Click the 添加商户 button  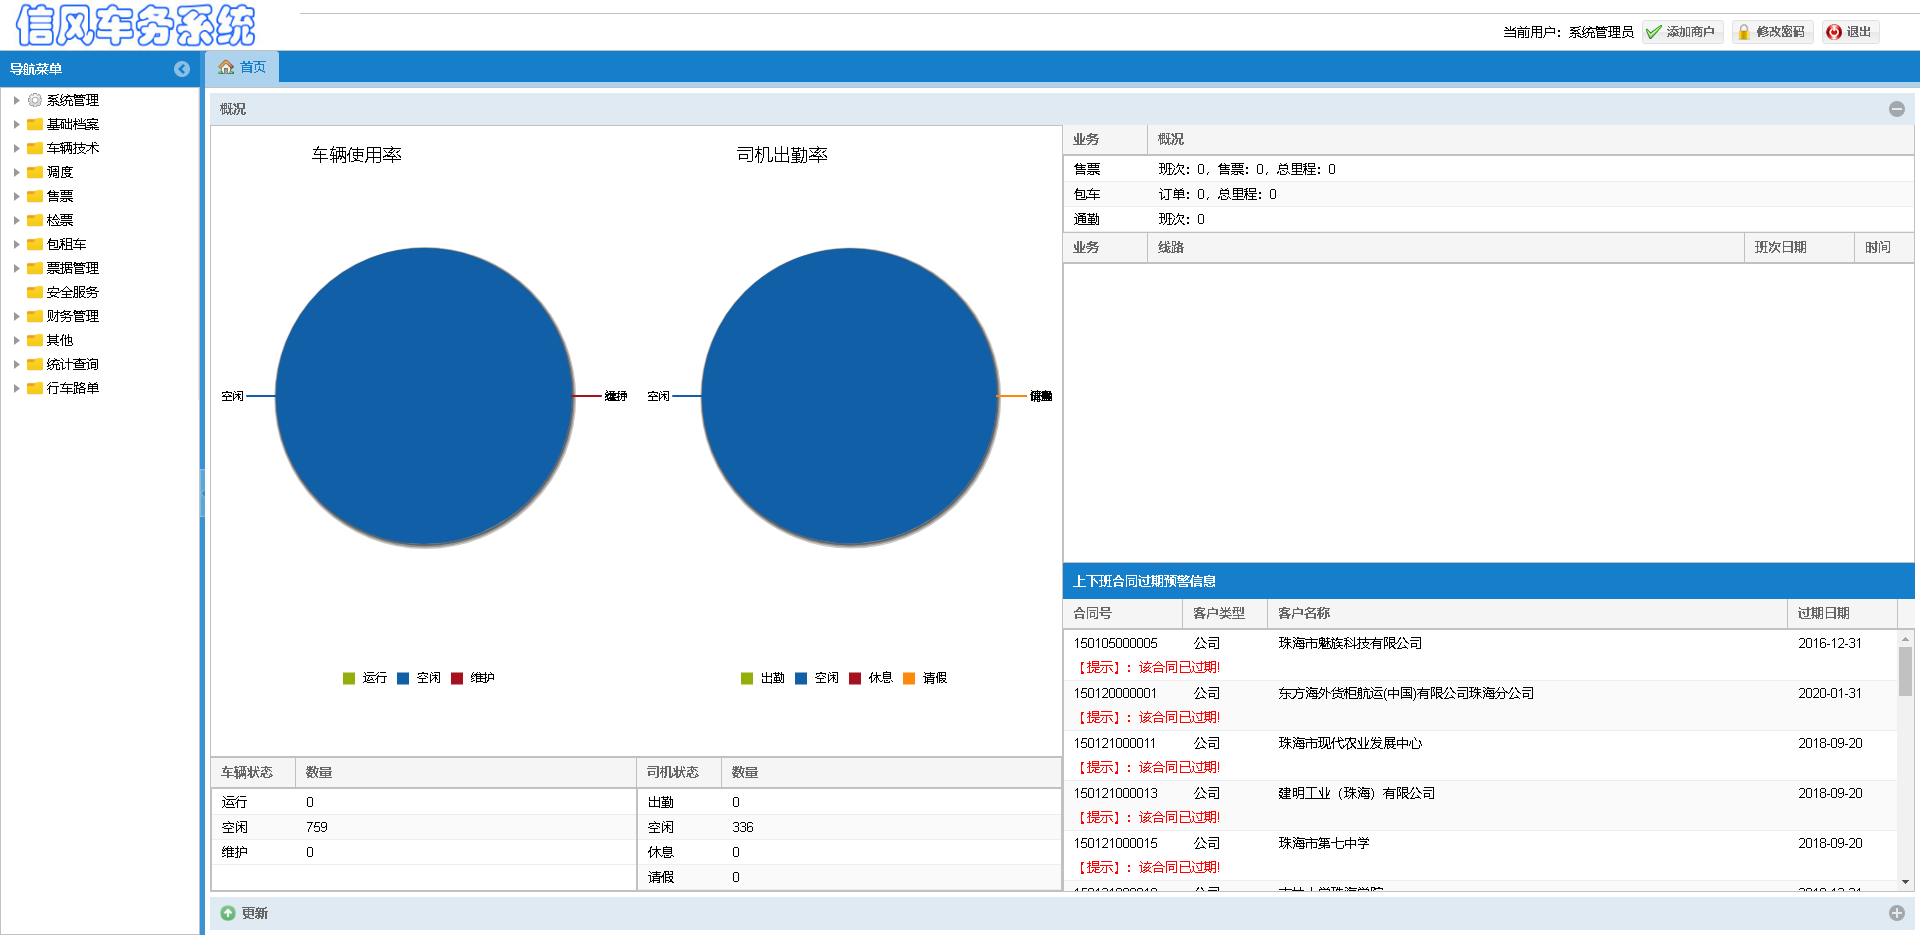tap(1682, 32)
